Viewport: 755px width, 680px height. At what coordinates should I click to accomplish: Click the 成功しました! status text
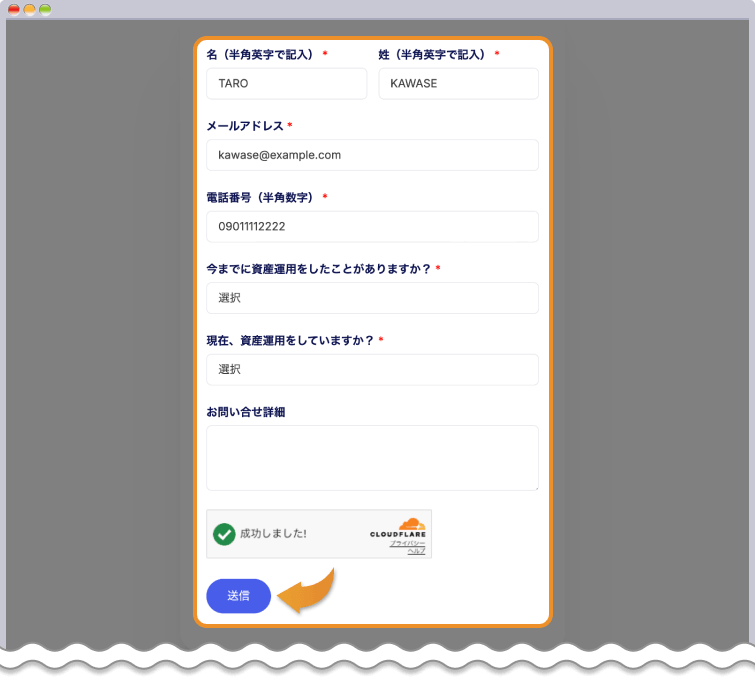273,534
